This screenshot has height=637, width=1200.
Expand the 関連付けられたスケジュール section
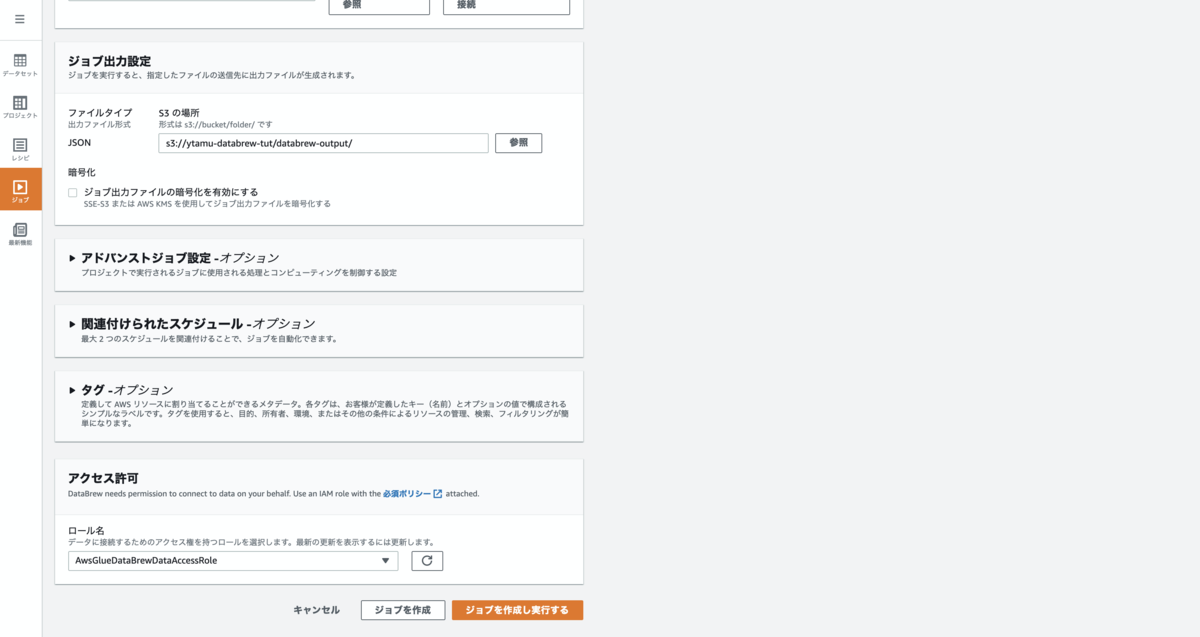(73, 323)
